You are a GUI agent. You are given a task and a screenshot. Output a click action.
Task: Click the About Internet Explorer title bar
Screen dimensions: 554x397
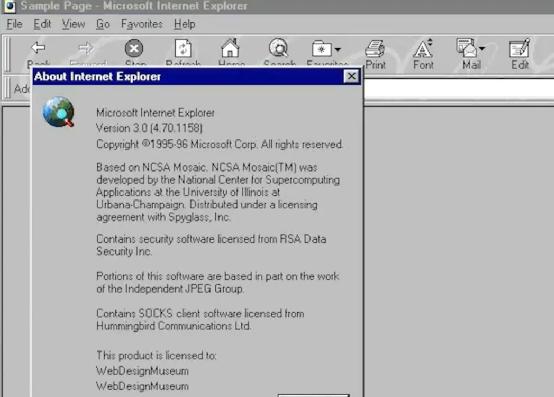tap(197, 77)
